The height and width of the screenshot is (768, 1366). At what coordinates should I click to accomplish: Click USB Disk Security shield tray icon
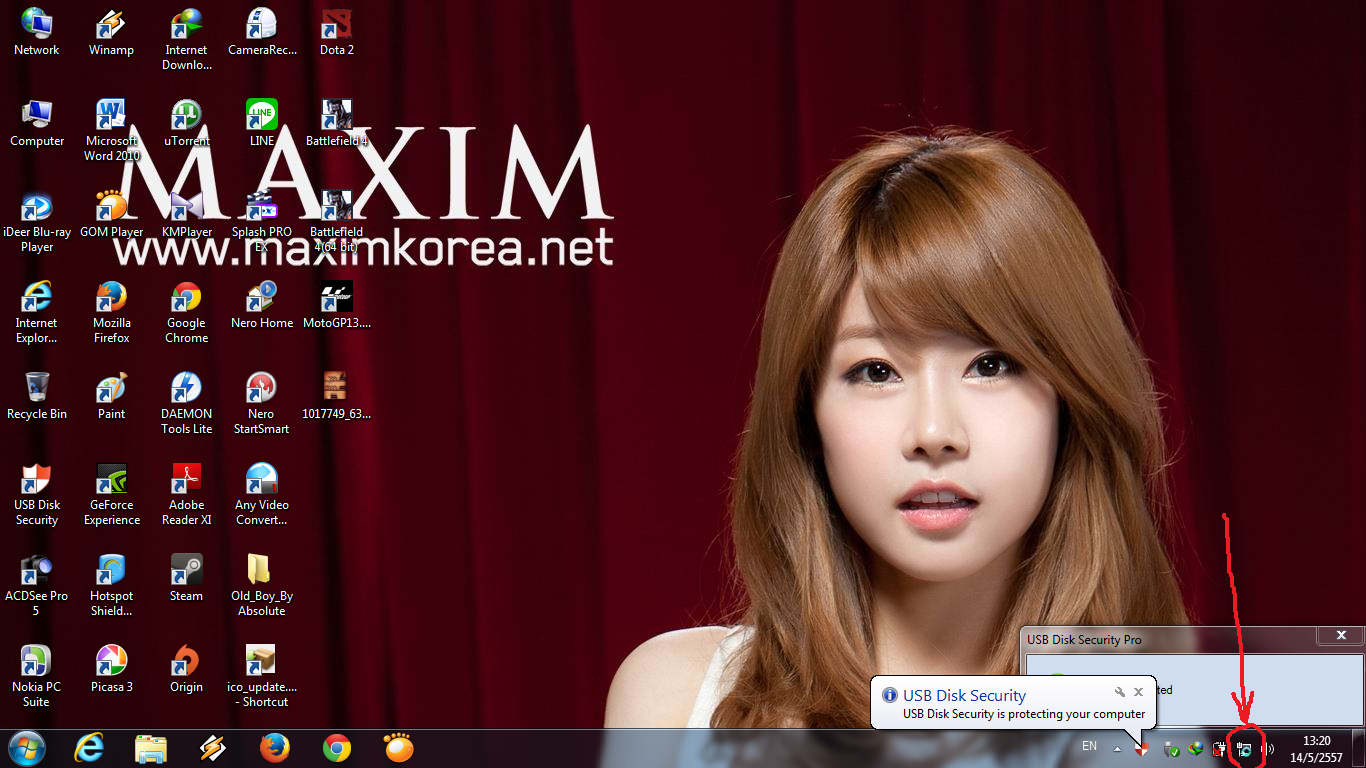point(1142,749)
